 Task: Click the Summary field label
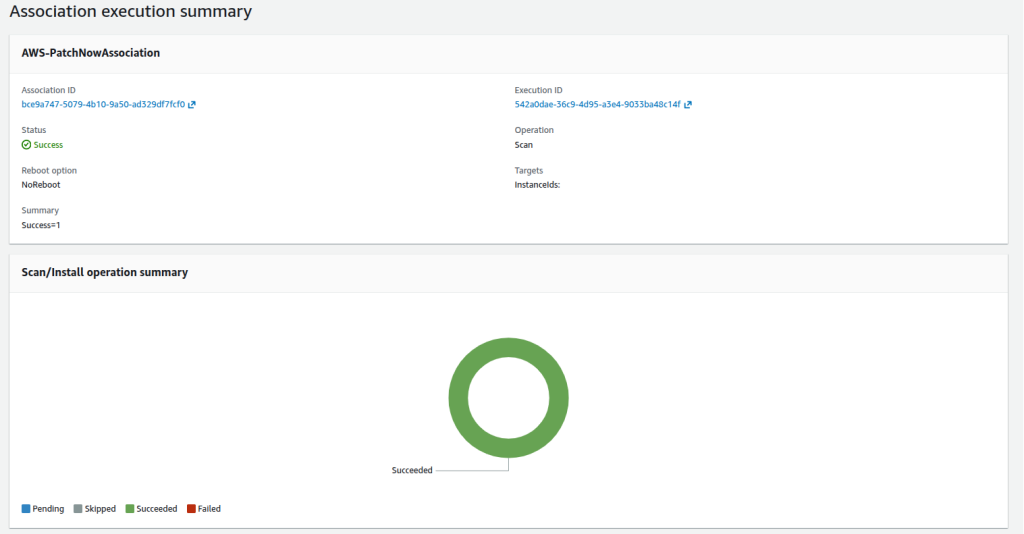pos(40,210)
